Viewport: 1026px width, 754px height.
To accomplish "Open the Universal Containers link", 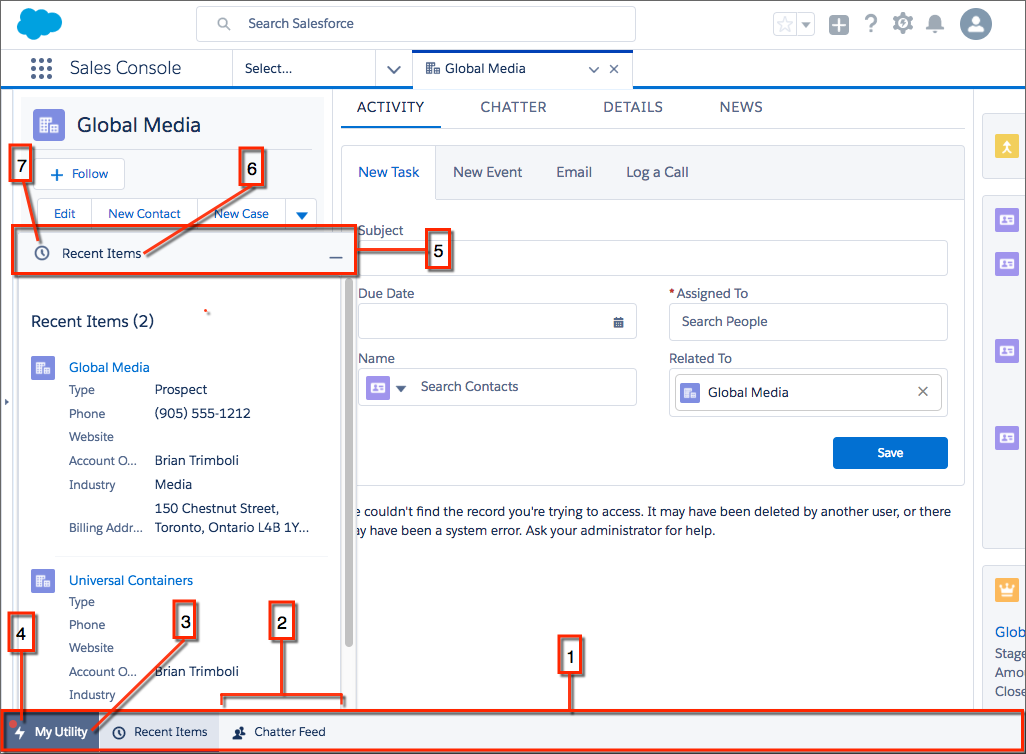I will 131,581.
